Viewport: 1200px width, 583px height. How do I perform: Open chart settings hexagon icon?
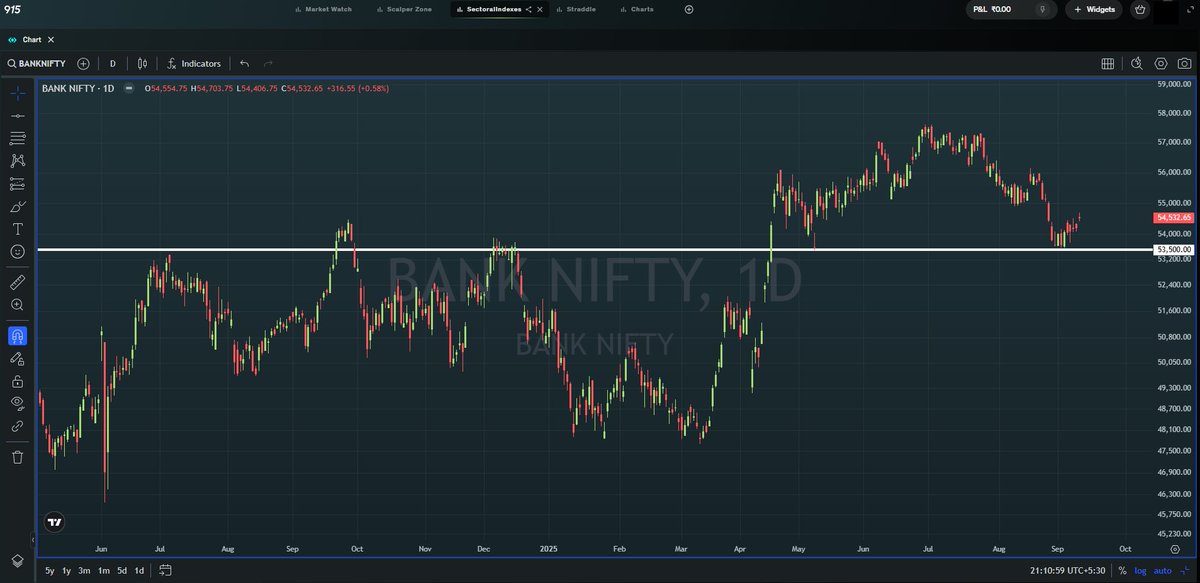tap(1161, 63)
